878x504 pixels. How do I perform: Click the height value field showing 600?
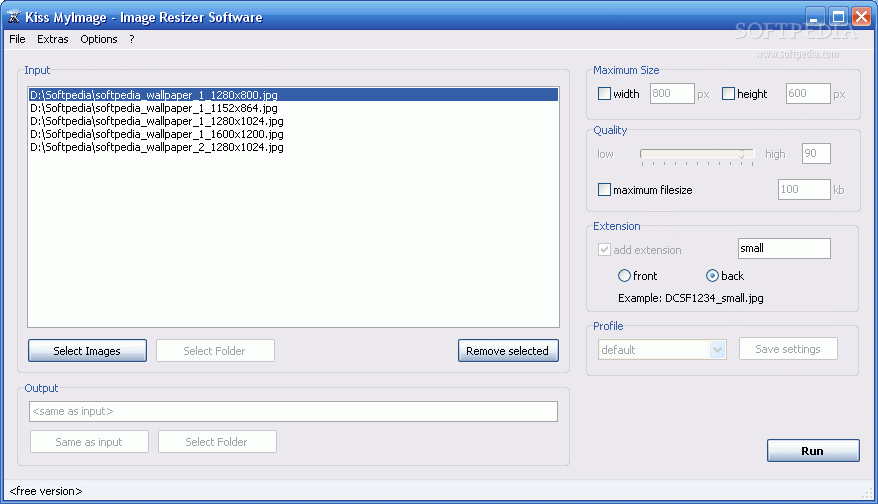(x=807, y=94)
